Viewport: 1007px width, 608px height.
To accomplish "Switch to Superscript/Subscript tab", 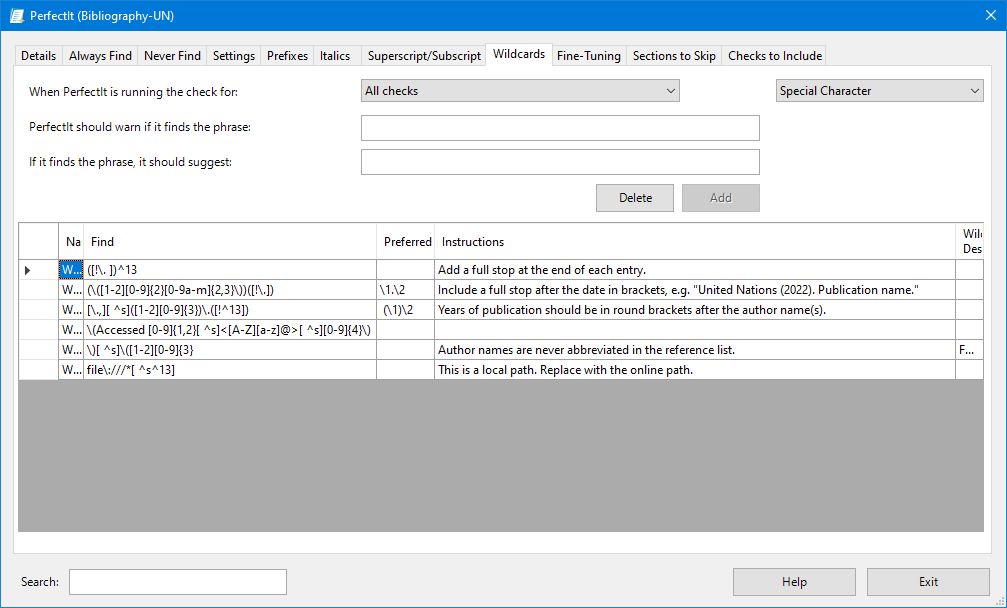I will pyautogui.click(x=424, y=56).
